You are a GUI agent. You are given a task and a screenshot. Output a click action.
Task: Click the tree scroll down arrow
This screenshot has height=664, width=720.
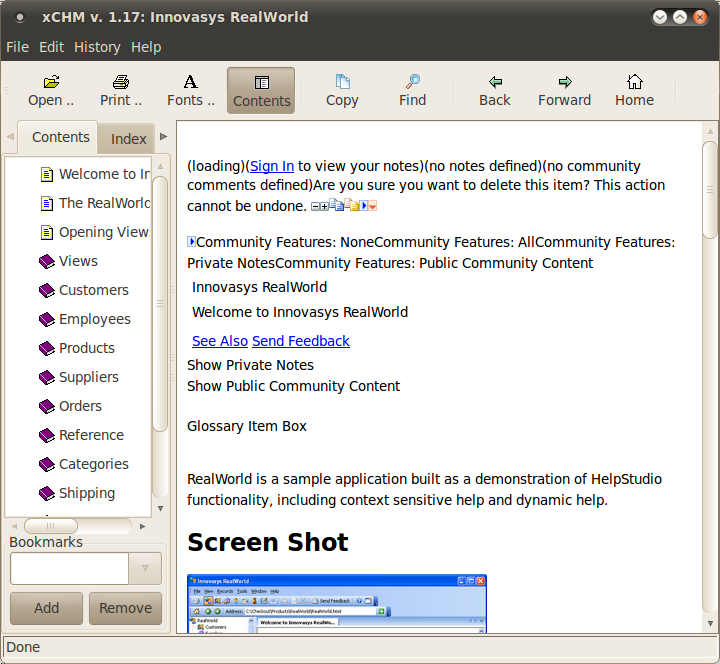160,508
